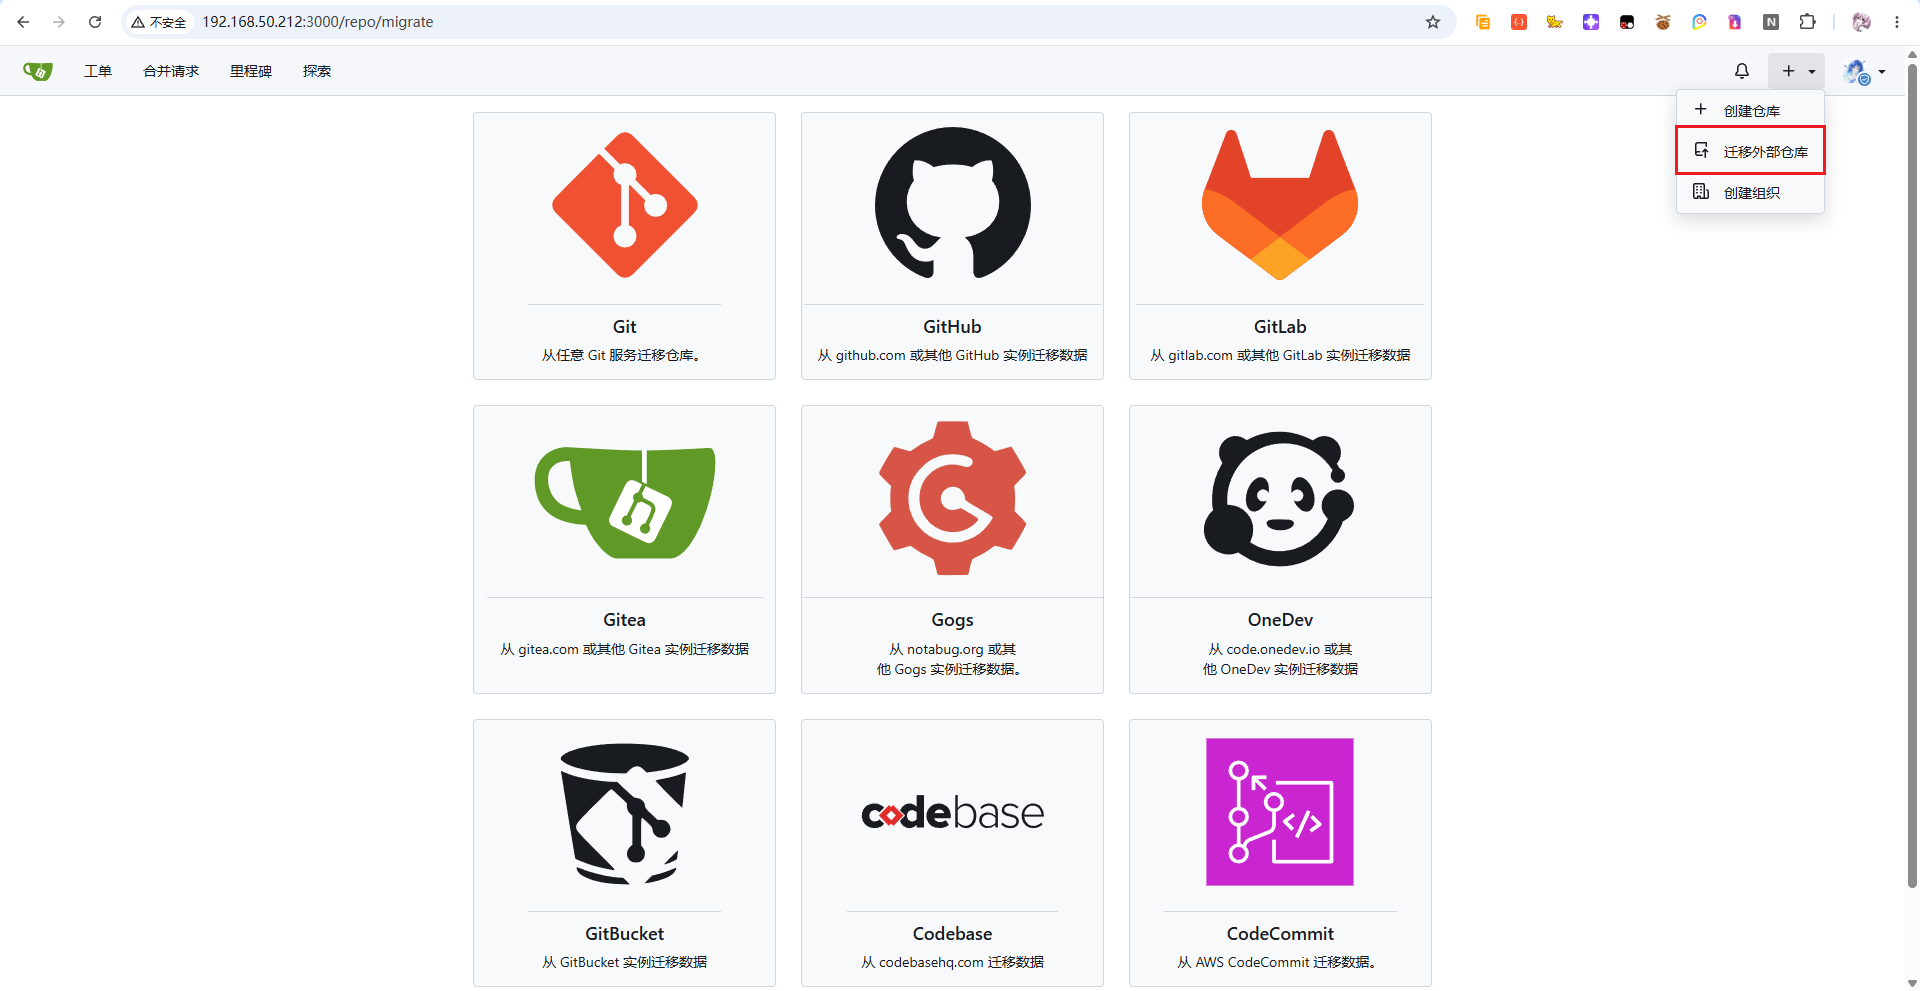Image resolution: width=1920 pixels, height=991 pixels.
Task: Click the Gitea home logo in the navbar
Action: (38, 71)
